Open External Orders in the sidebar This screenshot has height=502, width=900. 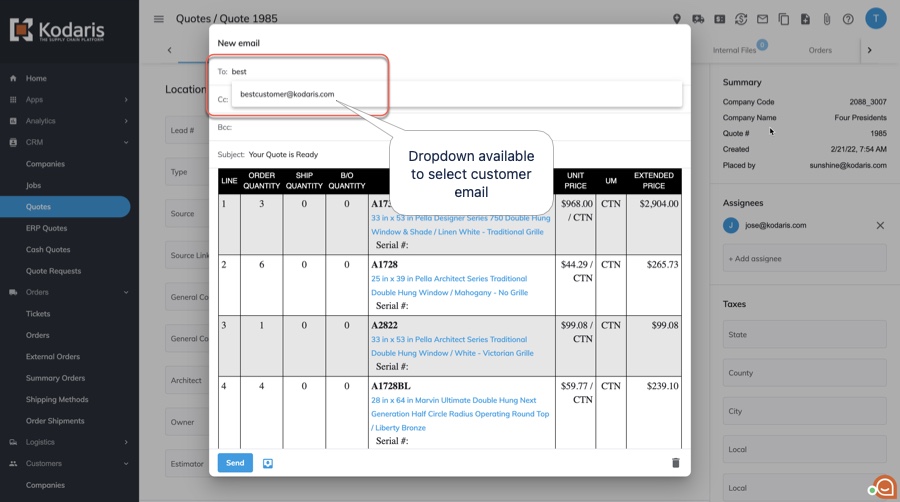(x=53, y=357)
